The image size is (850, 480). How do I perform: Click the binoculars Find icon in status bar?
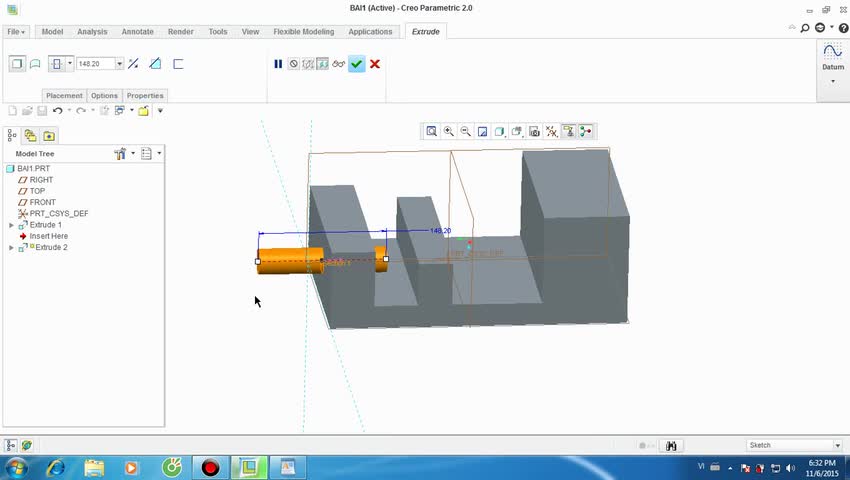(x=671, y=446)
